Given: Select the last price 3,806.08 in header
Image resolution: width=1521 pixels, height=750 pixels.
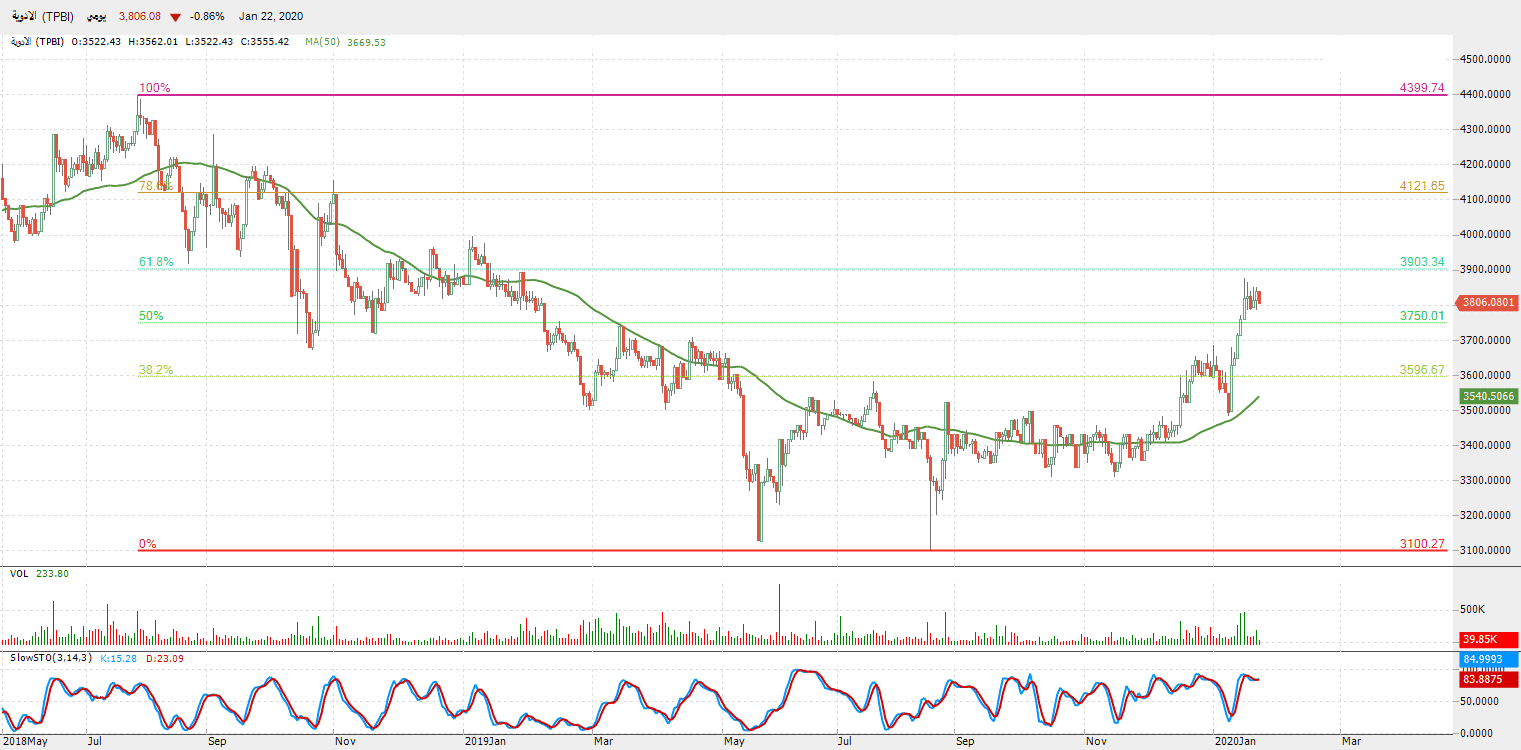Looking at the screenshot, I should [140, 17].
